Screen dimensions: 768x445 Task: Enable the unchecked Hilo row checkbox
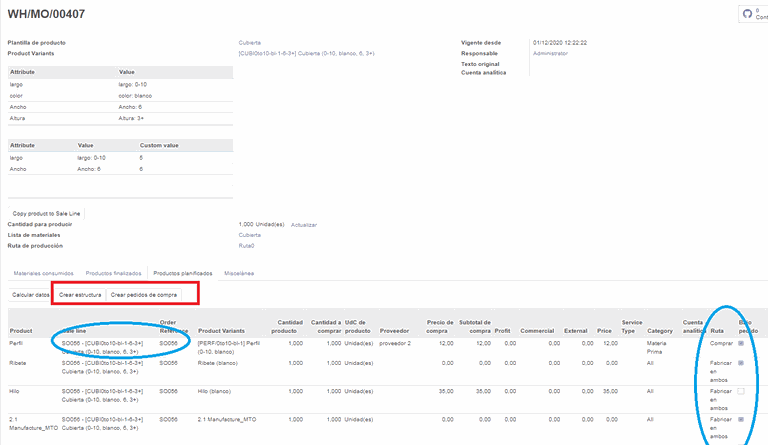point(740,392)
